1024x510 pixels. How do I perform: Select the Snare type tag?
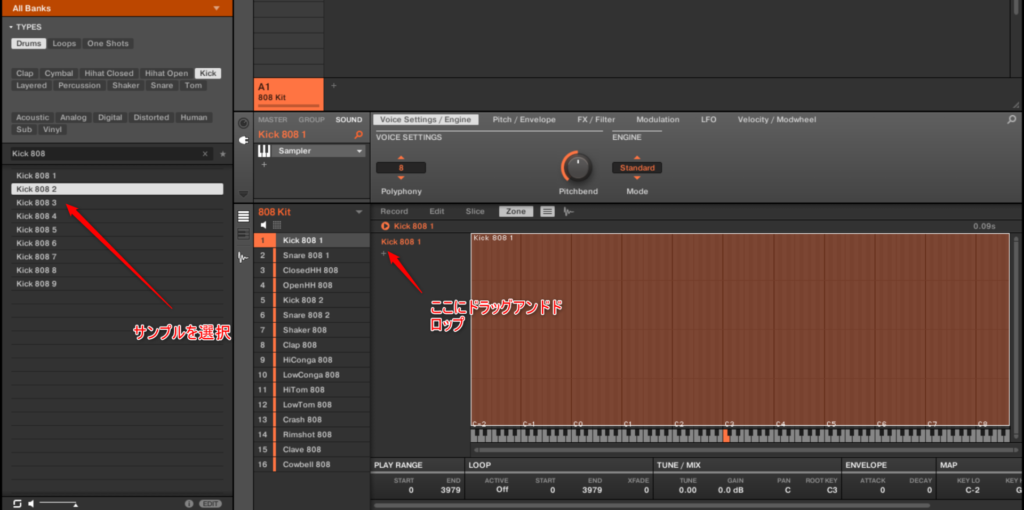coord(161,86)
